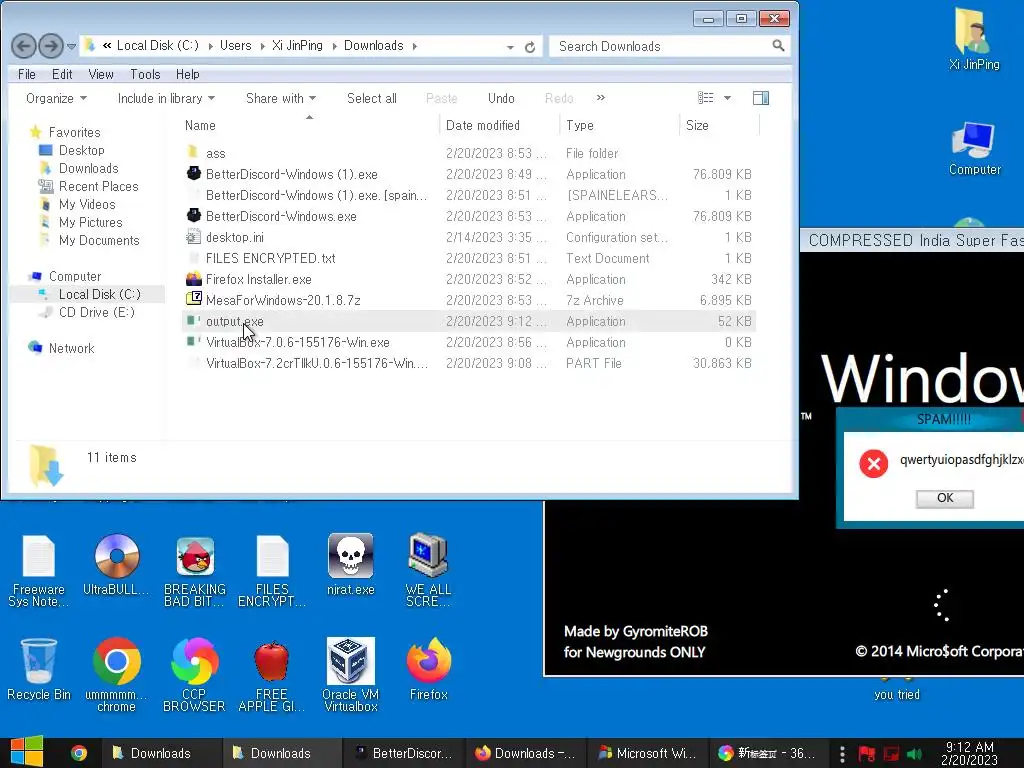Click Select all in toolbar
The image size is (1024, 768).
[372, 98]
